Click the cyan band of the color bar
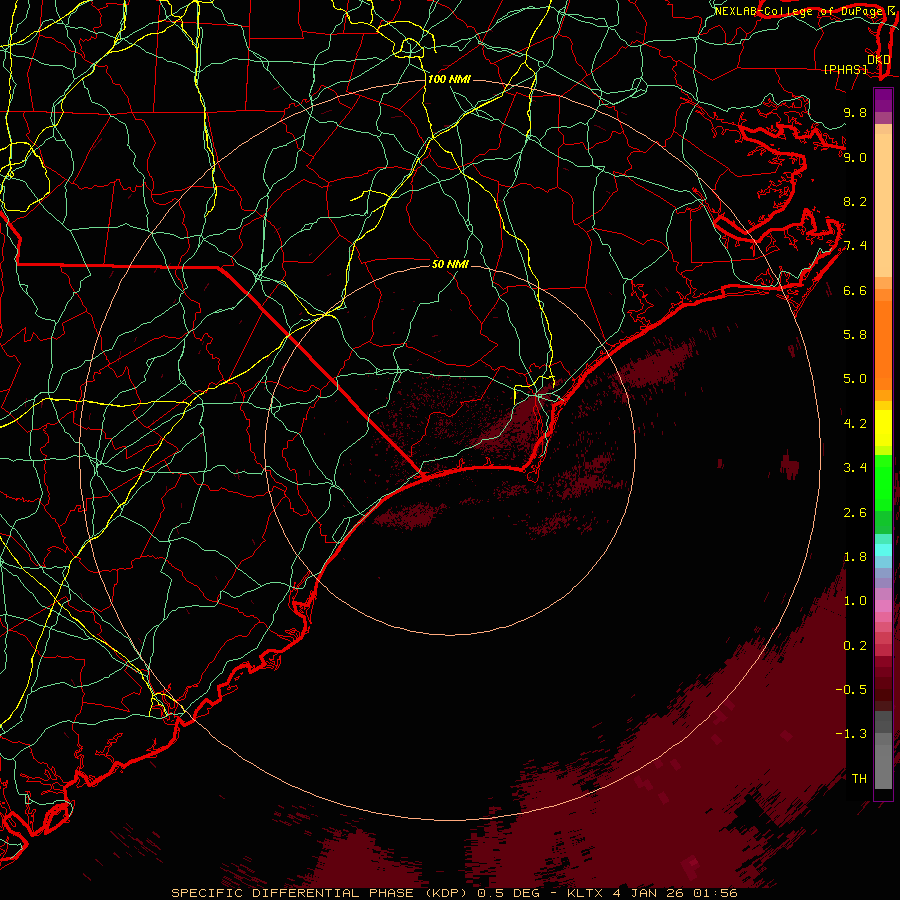Image resolution: width=900 pixels, height=900 pixels. tap(883, 550)
